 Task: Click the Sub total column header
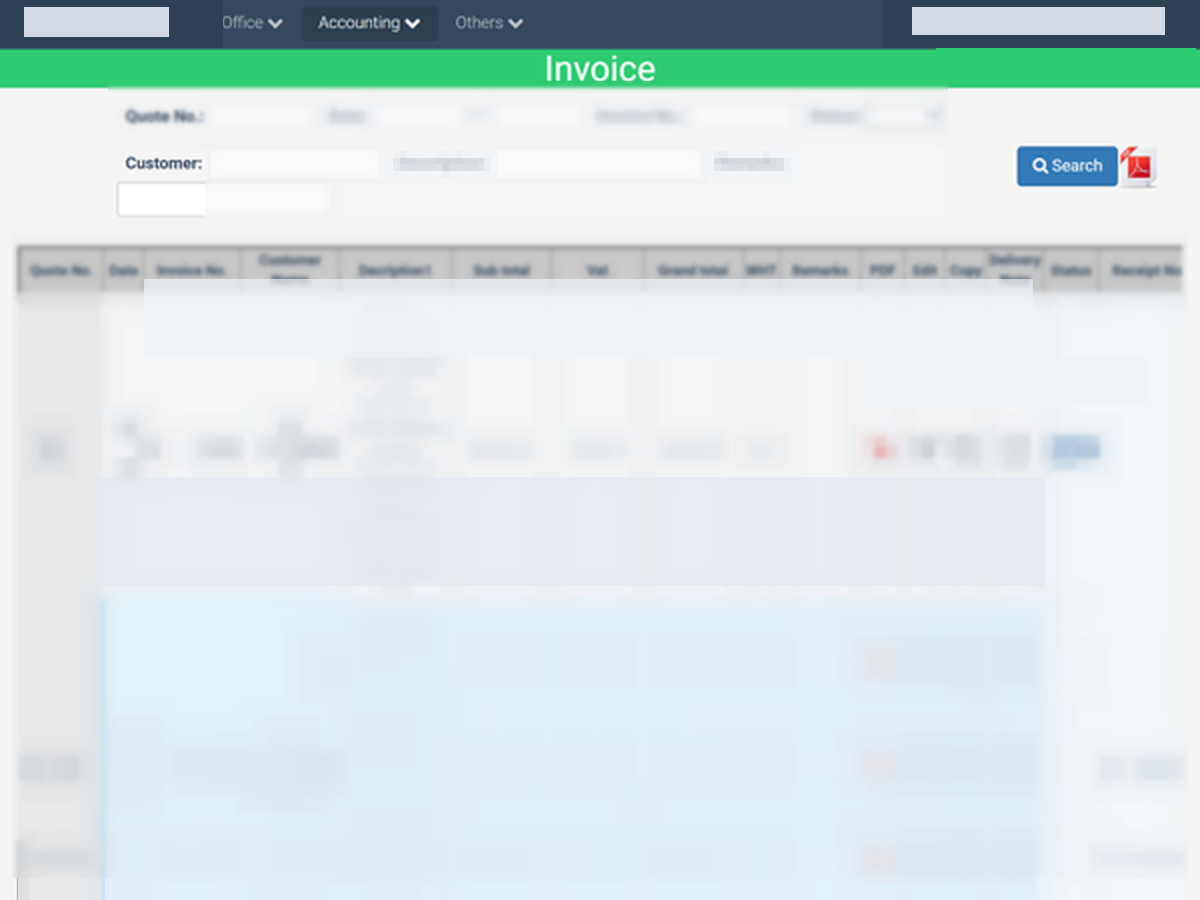(501, 270)
